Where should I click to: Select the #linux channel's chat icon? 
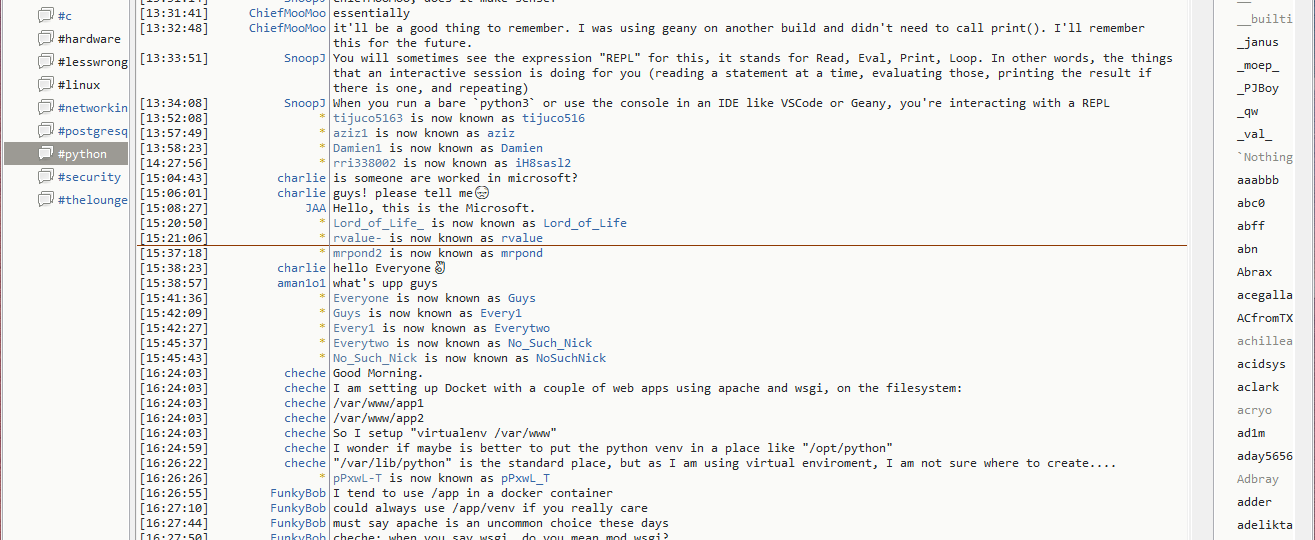pyautogui.click(x=45, y=85)
